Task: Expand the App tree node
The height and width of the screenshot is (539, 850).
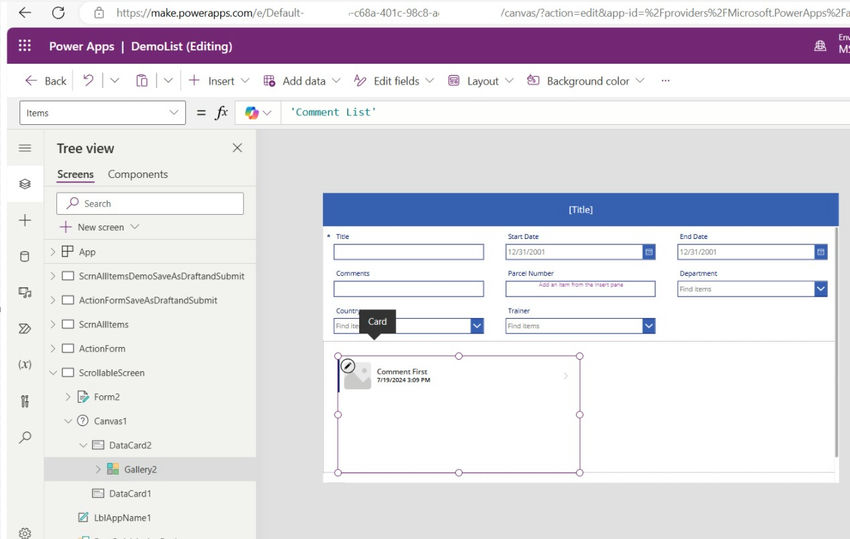Action: [53, 252]
